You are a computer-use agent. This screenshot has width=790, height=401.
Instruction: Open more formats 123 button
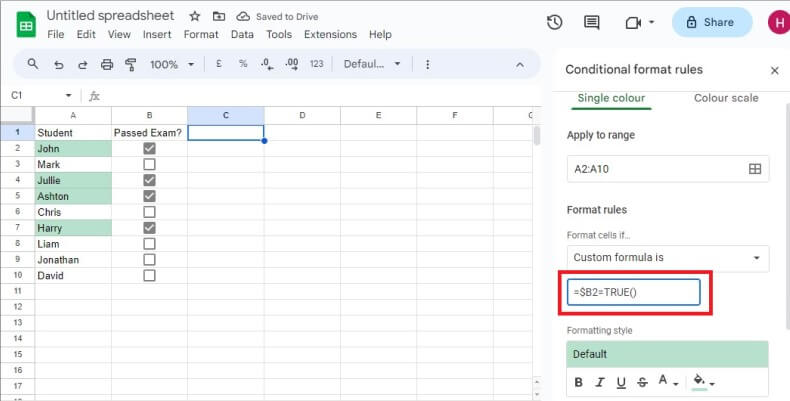(x=316, y=64)
